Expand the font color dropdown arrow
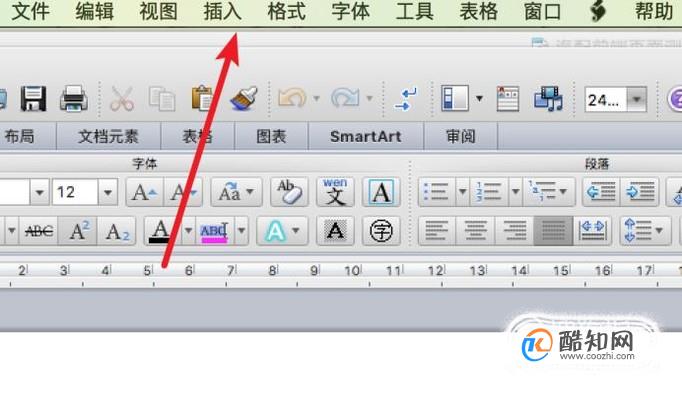The image size is (682, 399). tap(188, 231)
